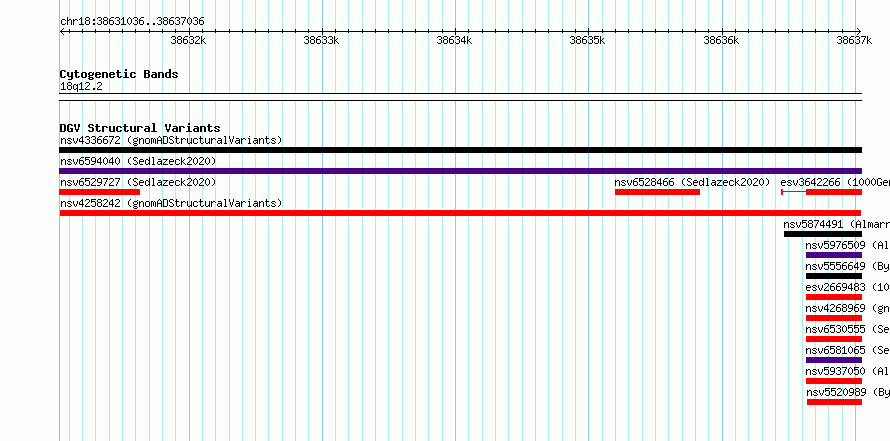Open the nsv6594040 (Sedlazeck2020) label

tap(138, 161)
